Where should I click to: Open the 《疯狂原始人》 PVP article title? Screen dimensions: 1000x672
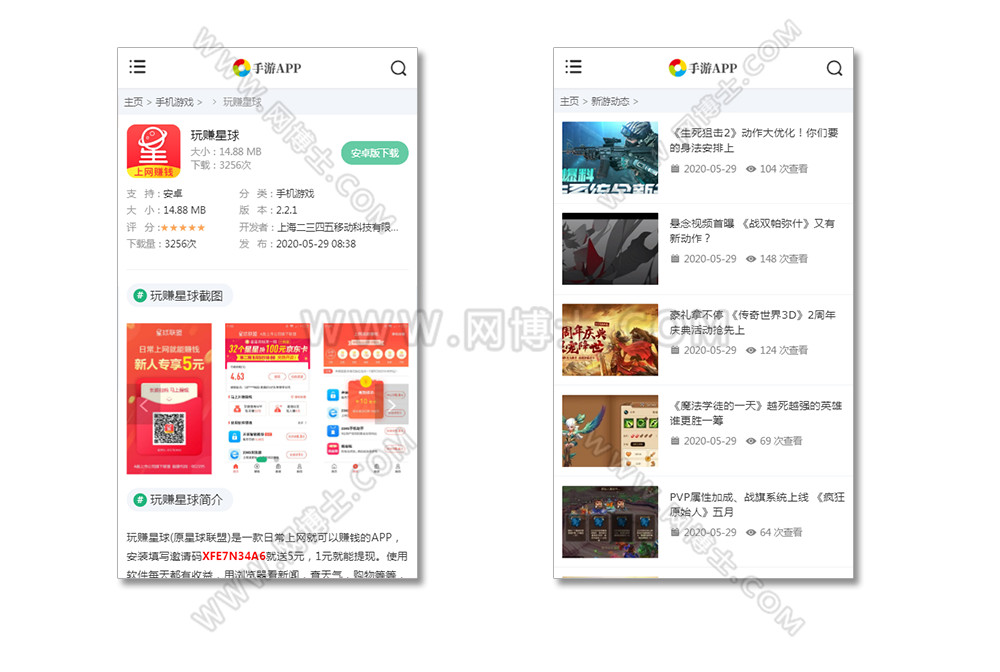(757, 504)
